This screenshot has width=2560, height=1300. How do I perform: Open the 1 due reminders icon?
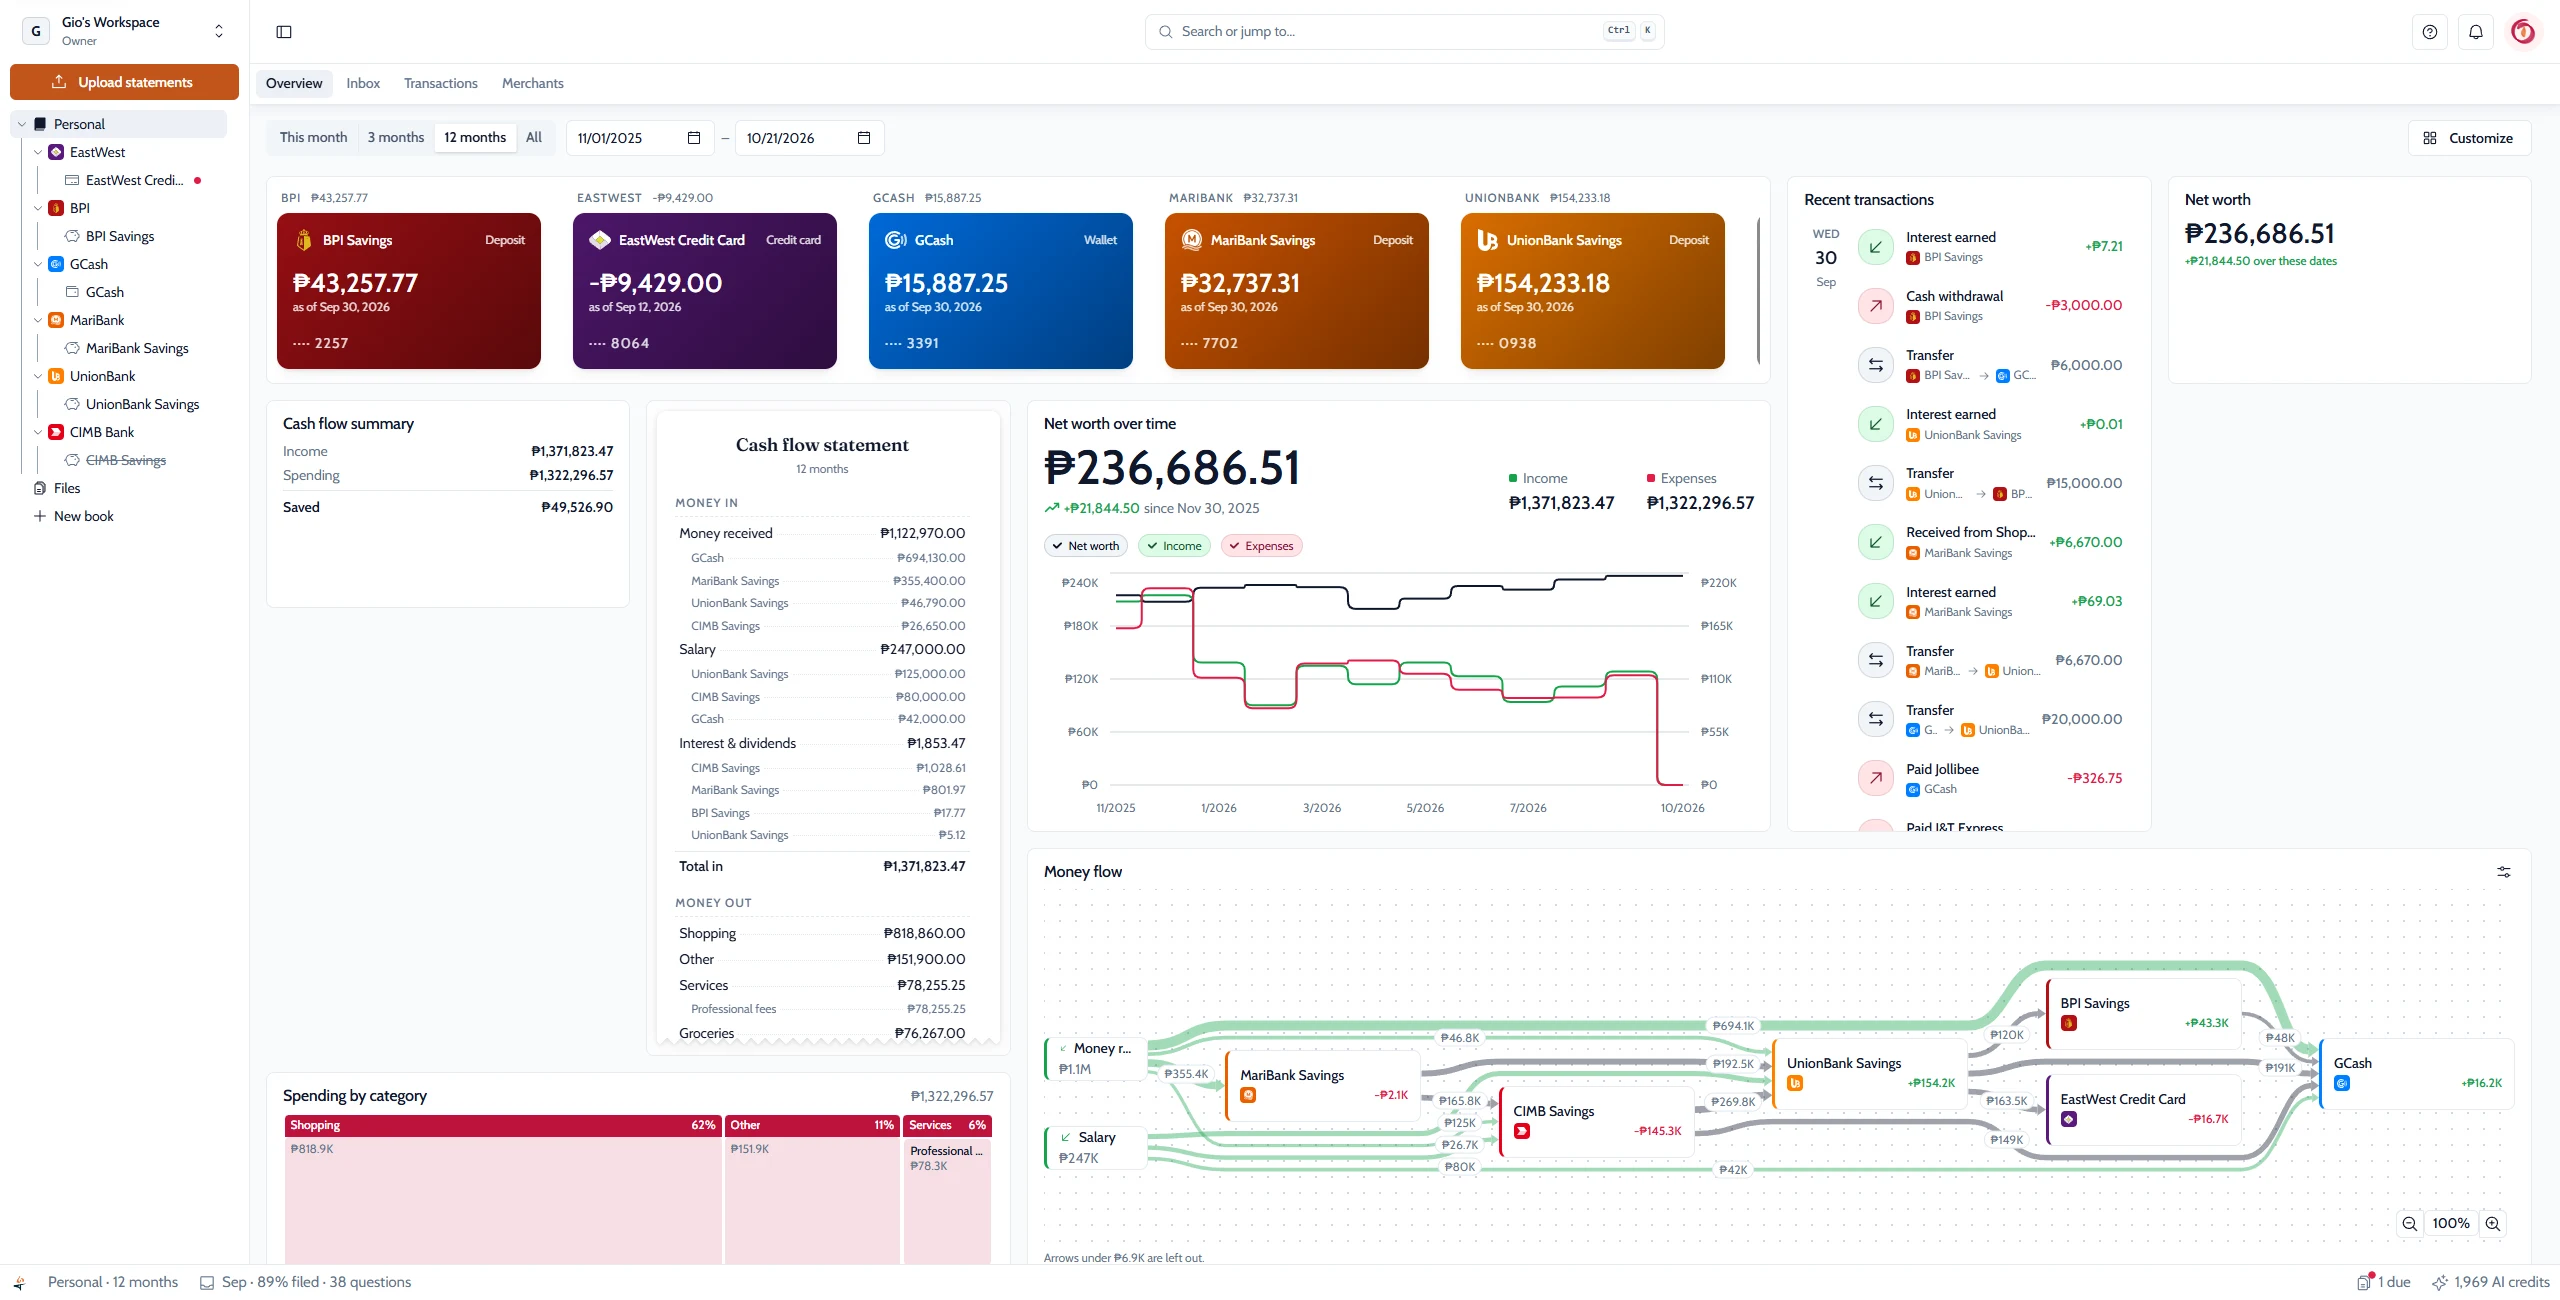[x=2365, y=1282]
